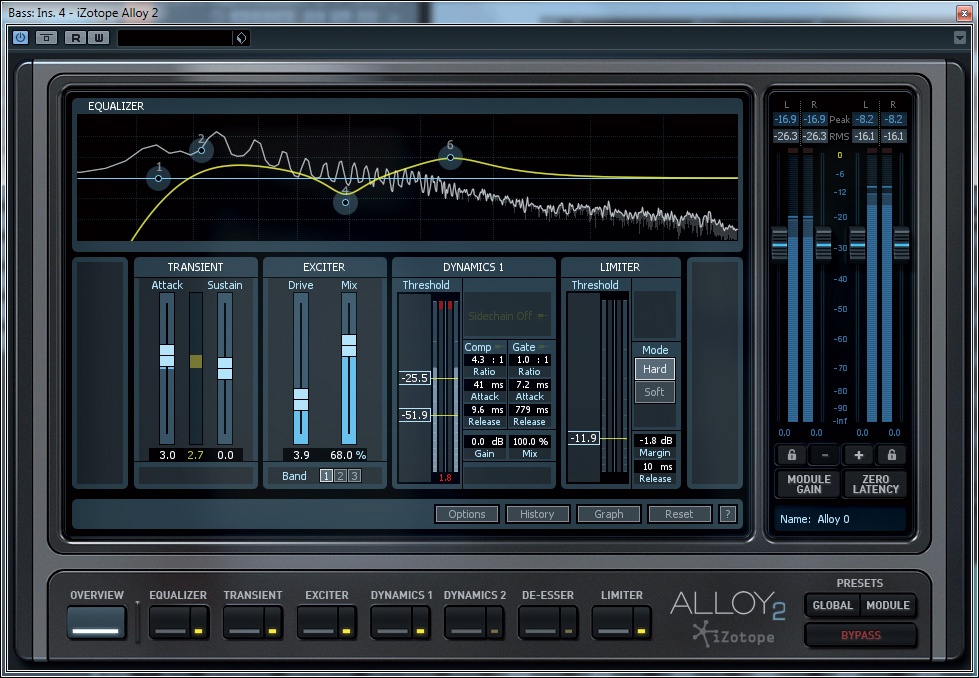Select exciter Band 1
The width and height of the screenshot is (979, 678).
pos(326,476)
